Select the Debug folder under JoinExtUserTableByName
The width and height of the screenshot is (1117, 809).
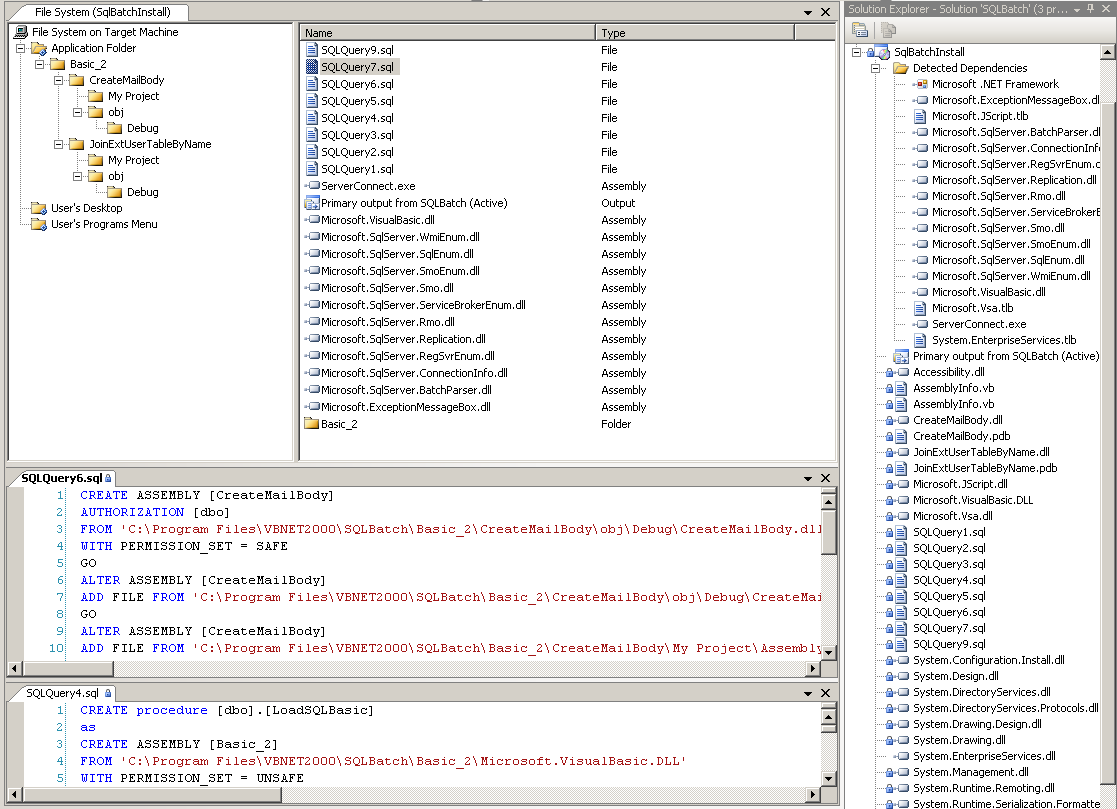pyautogui.click(x=142, y=192)
